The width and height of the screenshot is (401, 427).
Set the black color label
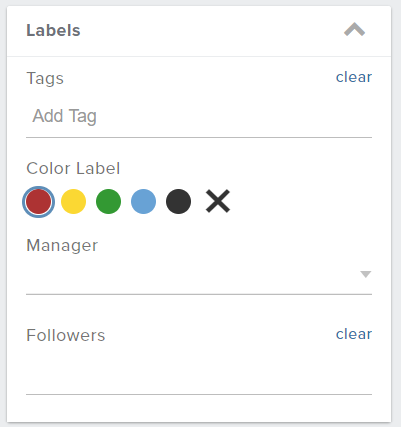click(178, 202)
